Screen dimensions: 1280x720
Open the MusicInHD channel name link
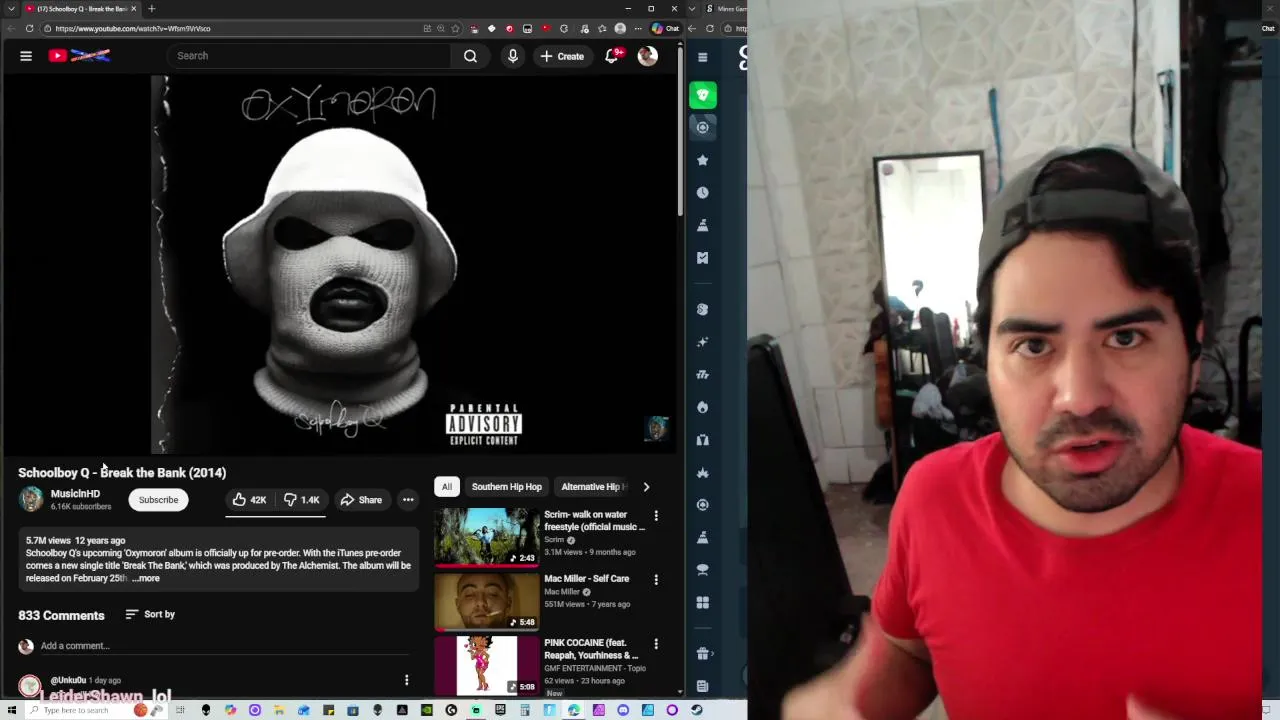[x=75, y=494]
